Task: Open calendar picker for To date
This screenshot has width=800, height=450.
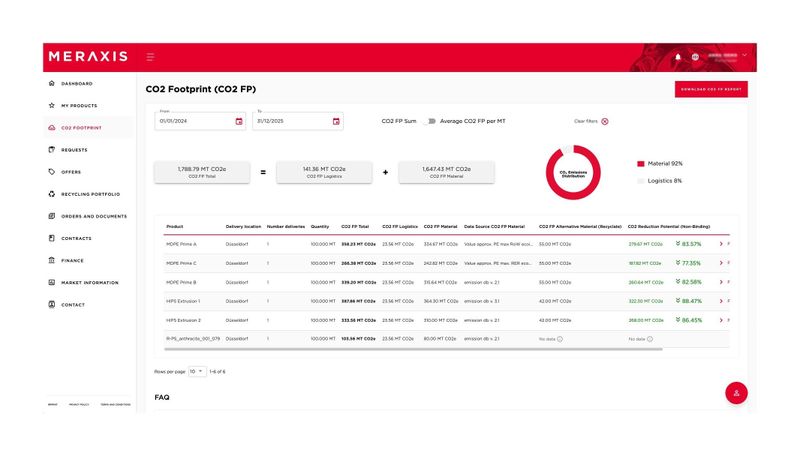Action: 335,121
